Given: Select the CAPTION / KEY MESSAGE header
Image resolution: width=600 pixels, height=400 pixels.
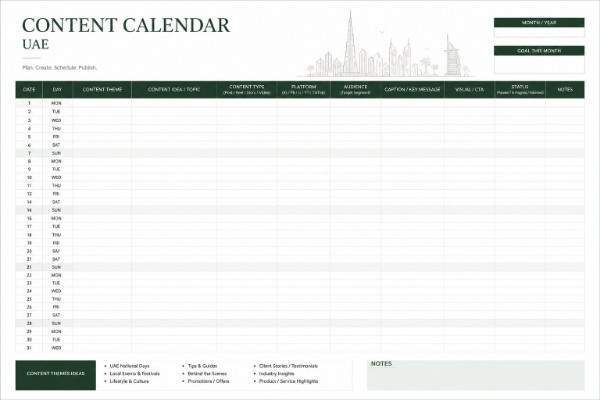Looking at the screenshot, I should tap(412, 90).
